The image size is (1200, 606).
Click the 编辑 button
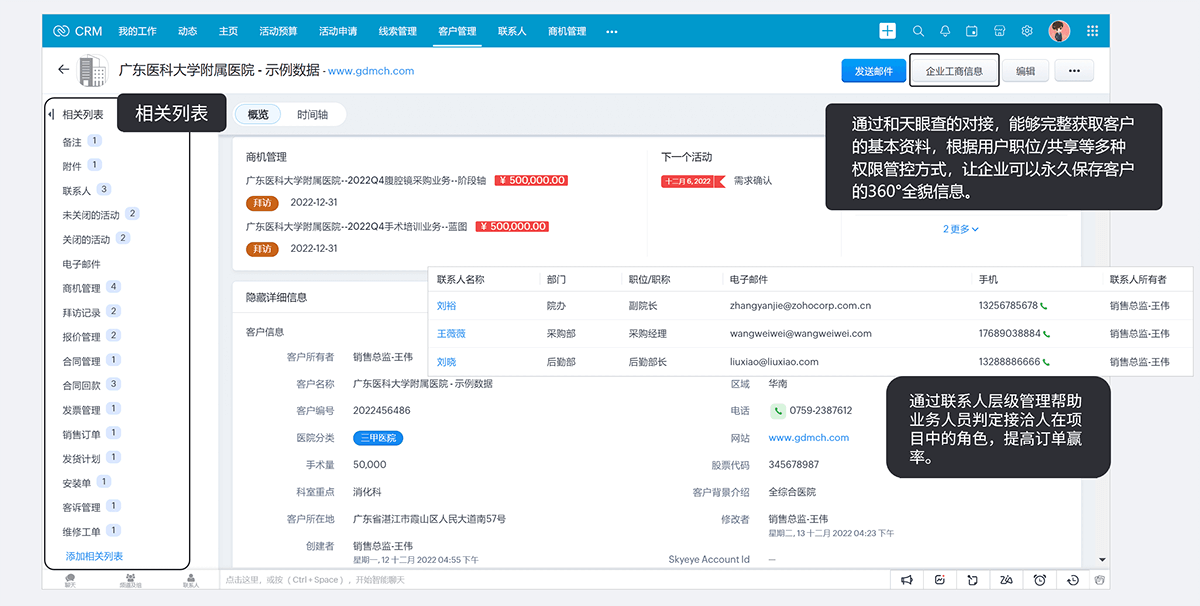tap(1025, 71)
